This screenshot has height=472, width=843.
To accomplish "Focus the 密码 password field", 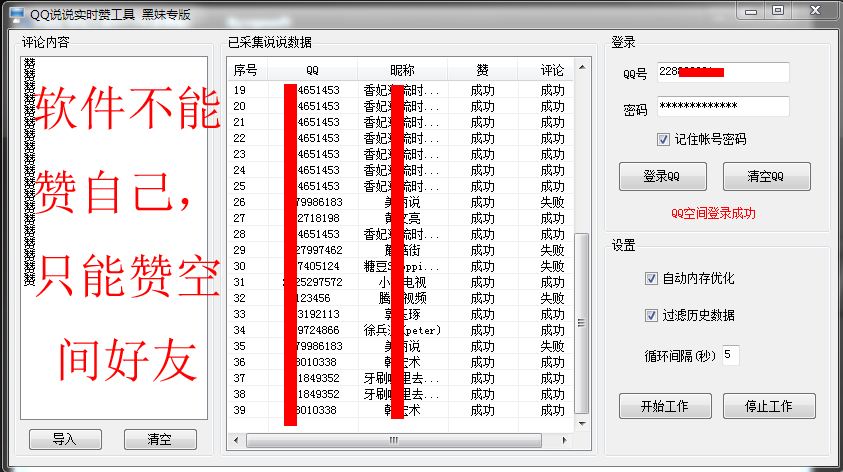I will coord(722,106).
